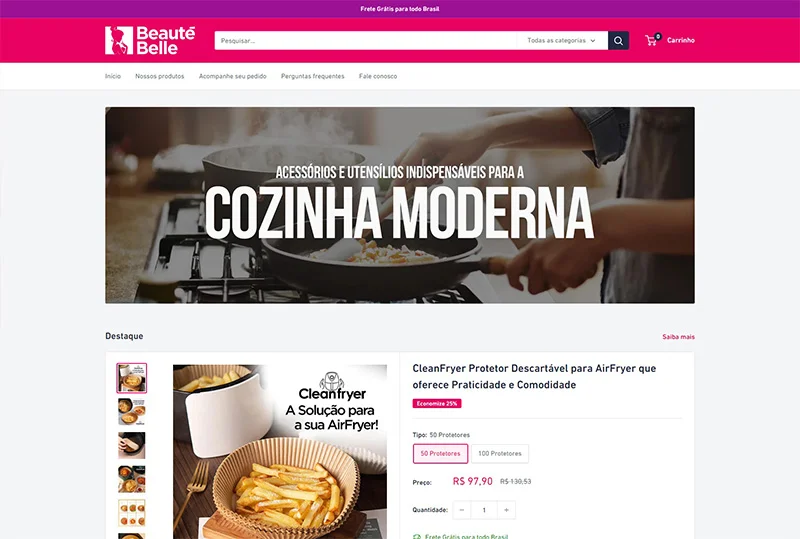The image size is (800, 539).
Task: Open Perguntas frequentes page
Action: (x=313, y=76)
